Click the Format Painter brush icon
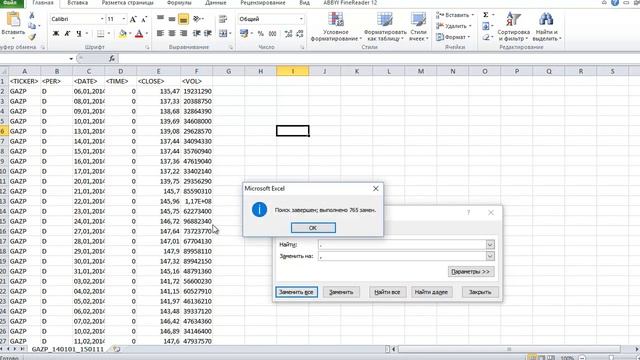640x360 pixels. pyautogui.click(x=32, y=37)
